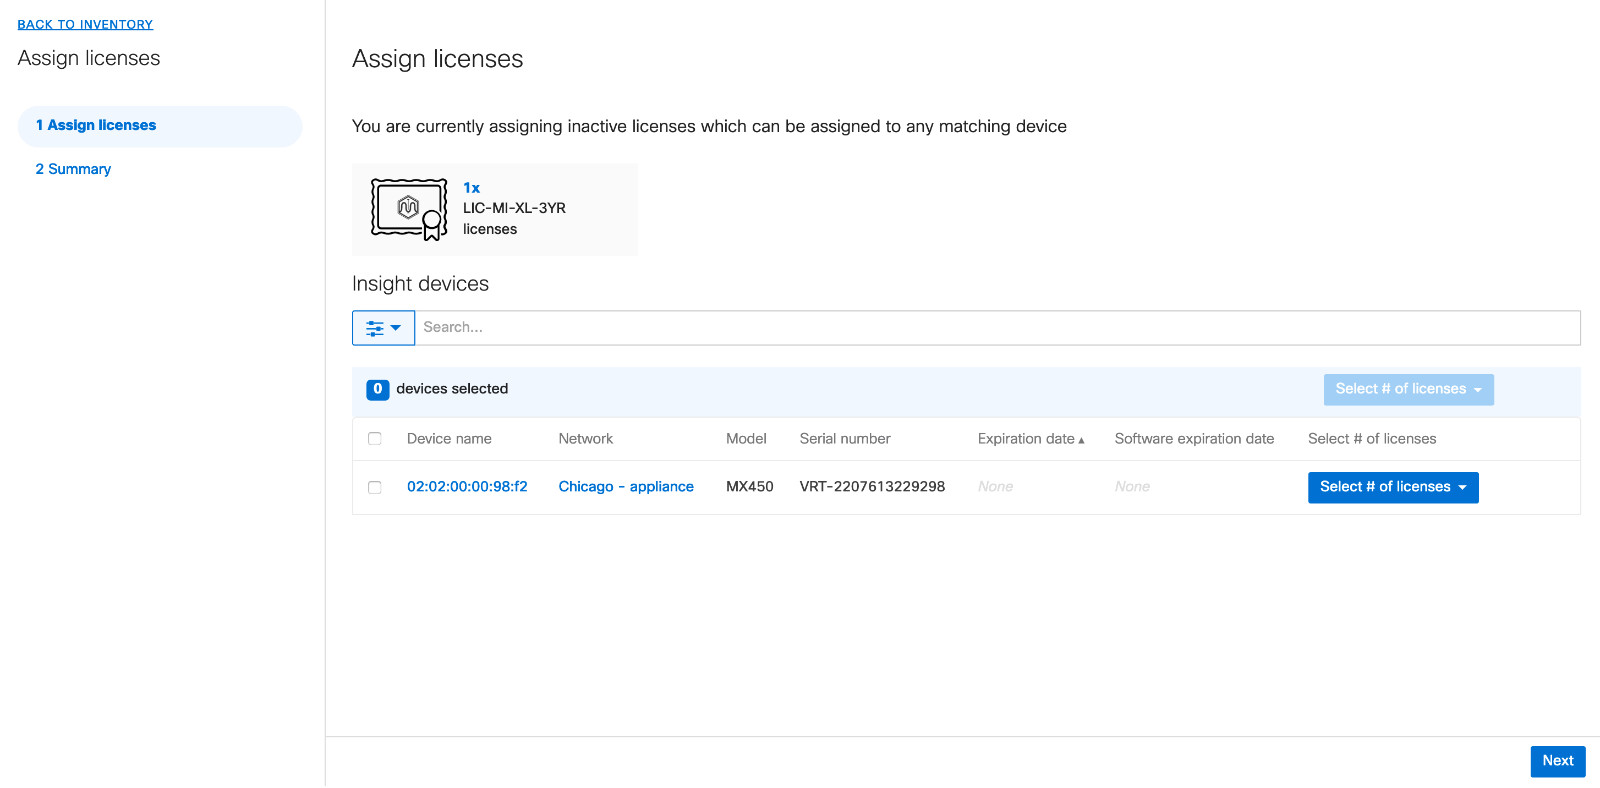This screenshot has width=1600, height=788.
Task: Click the caret beside the filter icon
Action: [x=396, y=328]
